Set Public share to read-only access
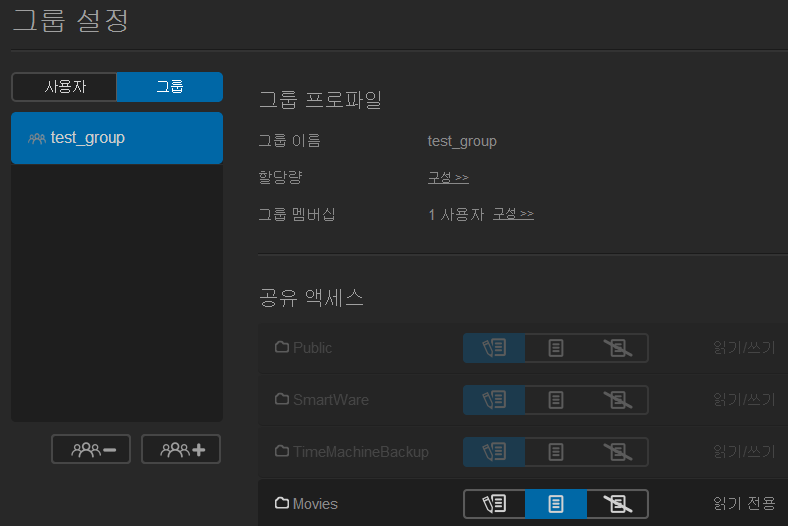 click(556, 348)
